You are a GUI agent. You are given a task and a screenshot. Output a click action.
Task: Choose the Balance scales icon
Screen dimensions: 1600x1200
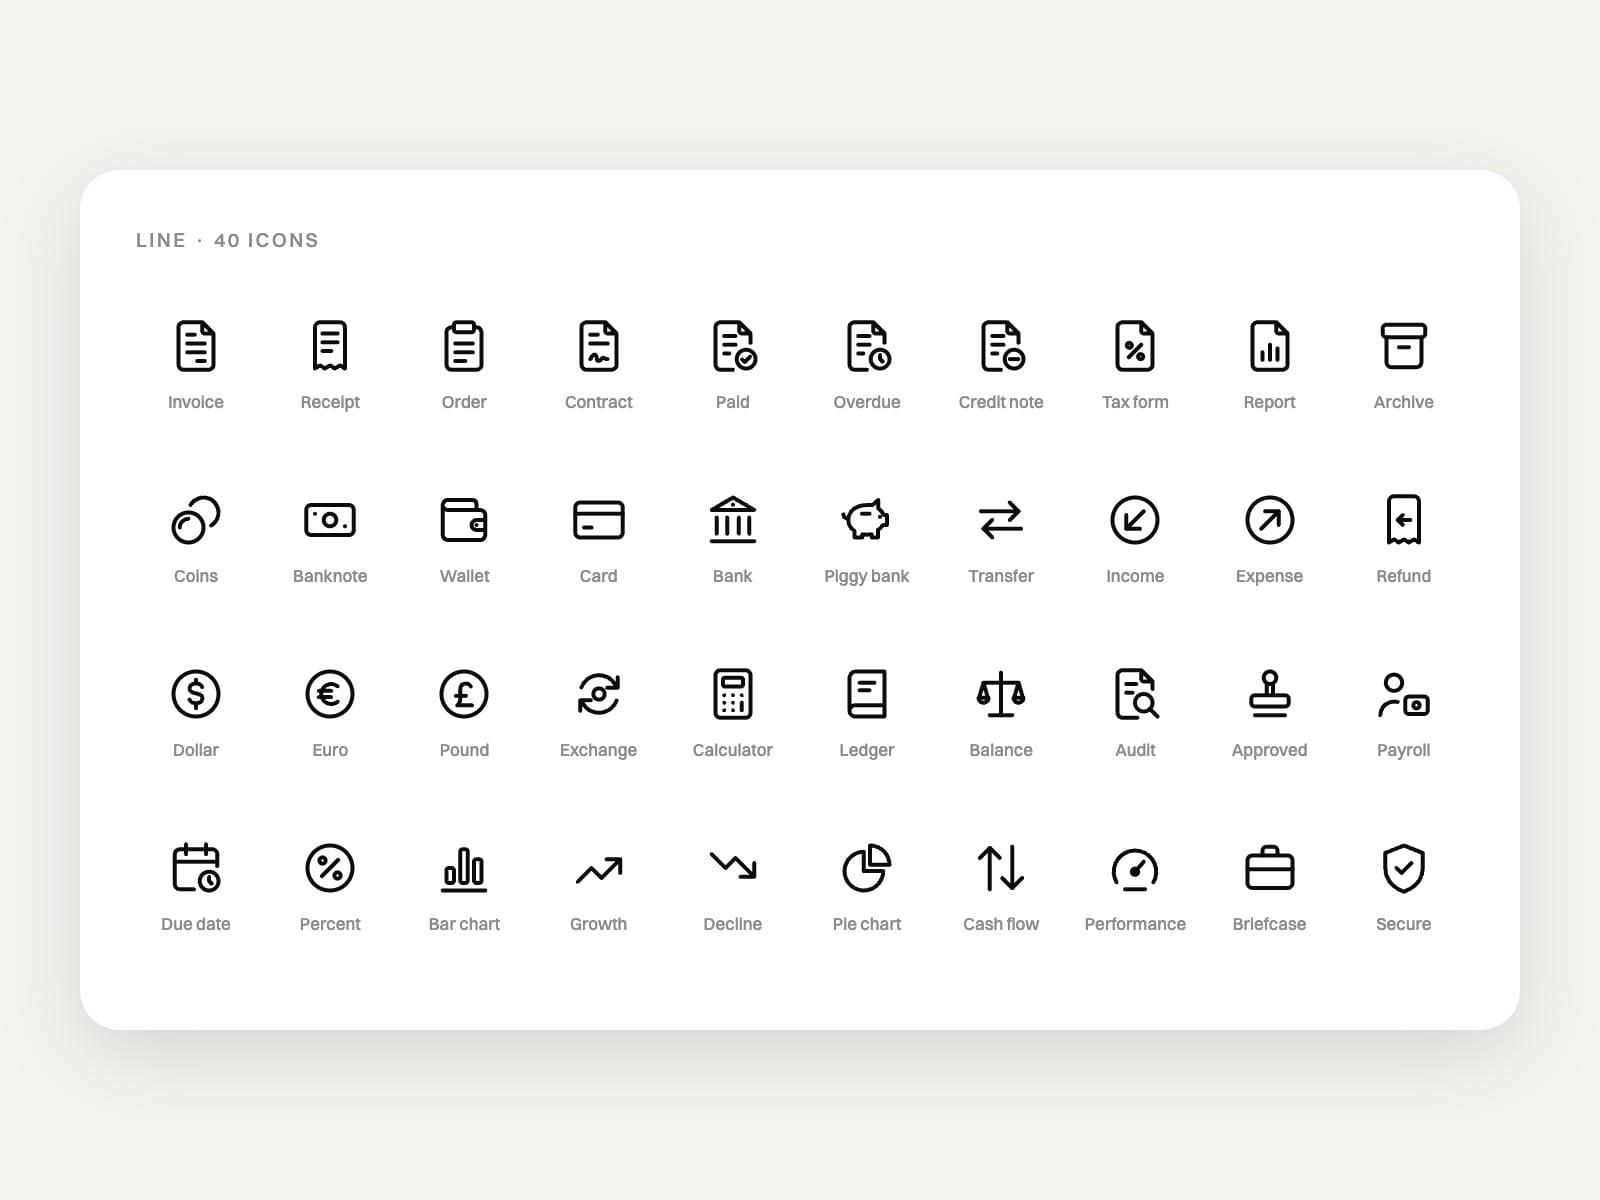pyautogui.click(x=1001, y=694)
